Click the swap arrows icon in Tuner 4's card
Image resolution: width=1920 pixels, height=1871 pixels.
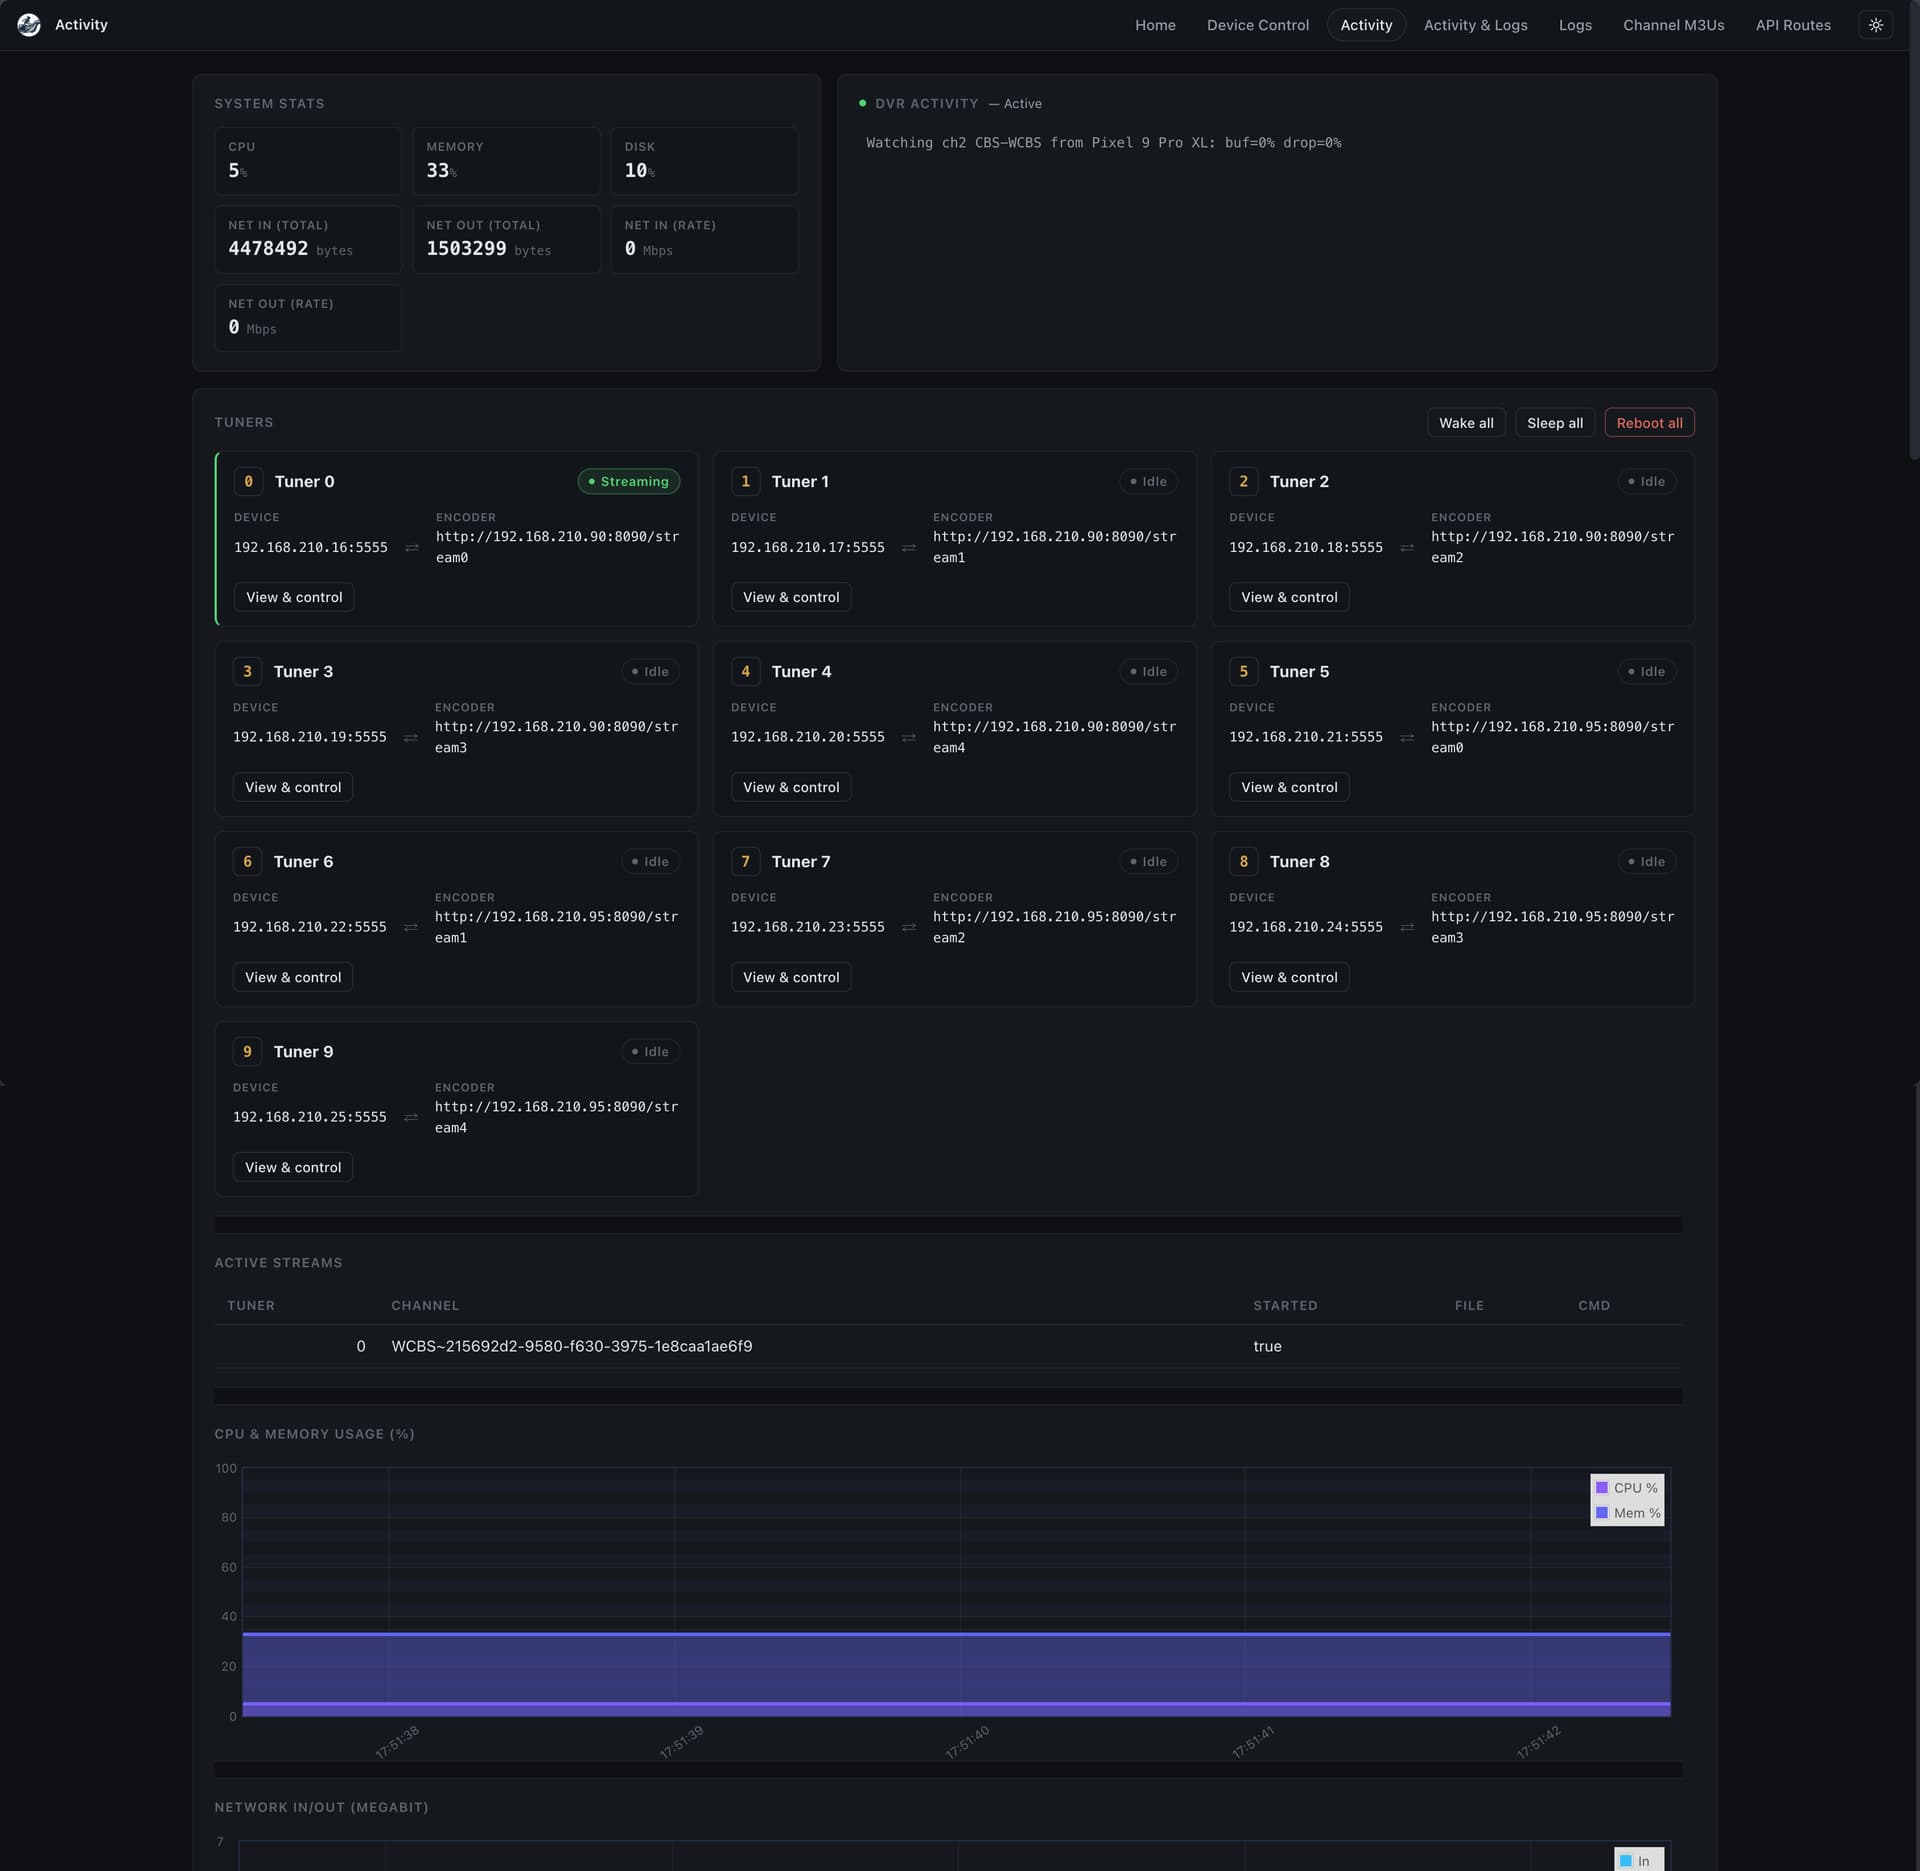pyautogui.click(x=908, y=737)
